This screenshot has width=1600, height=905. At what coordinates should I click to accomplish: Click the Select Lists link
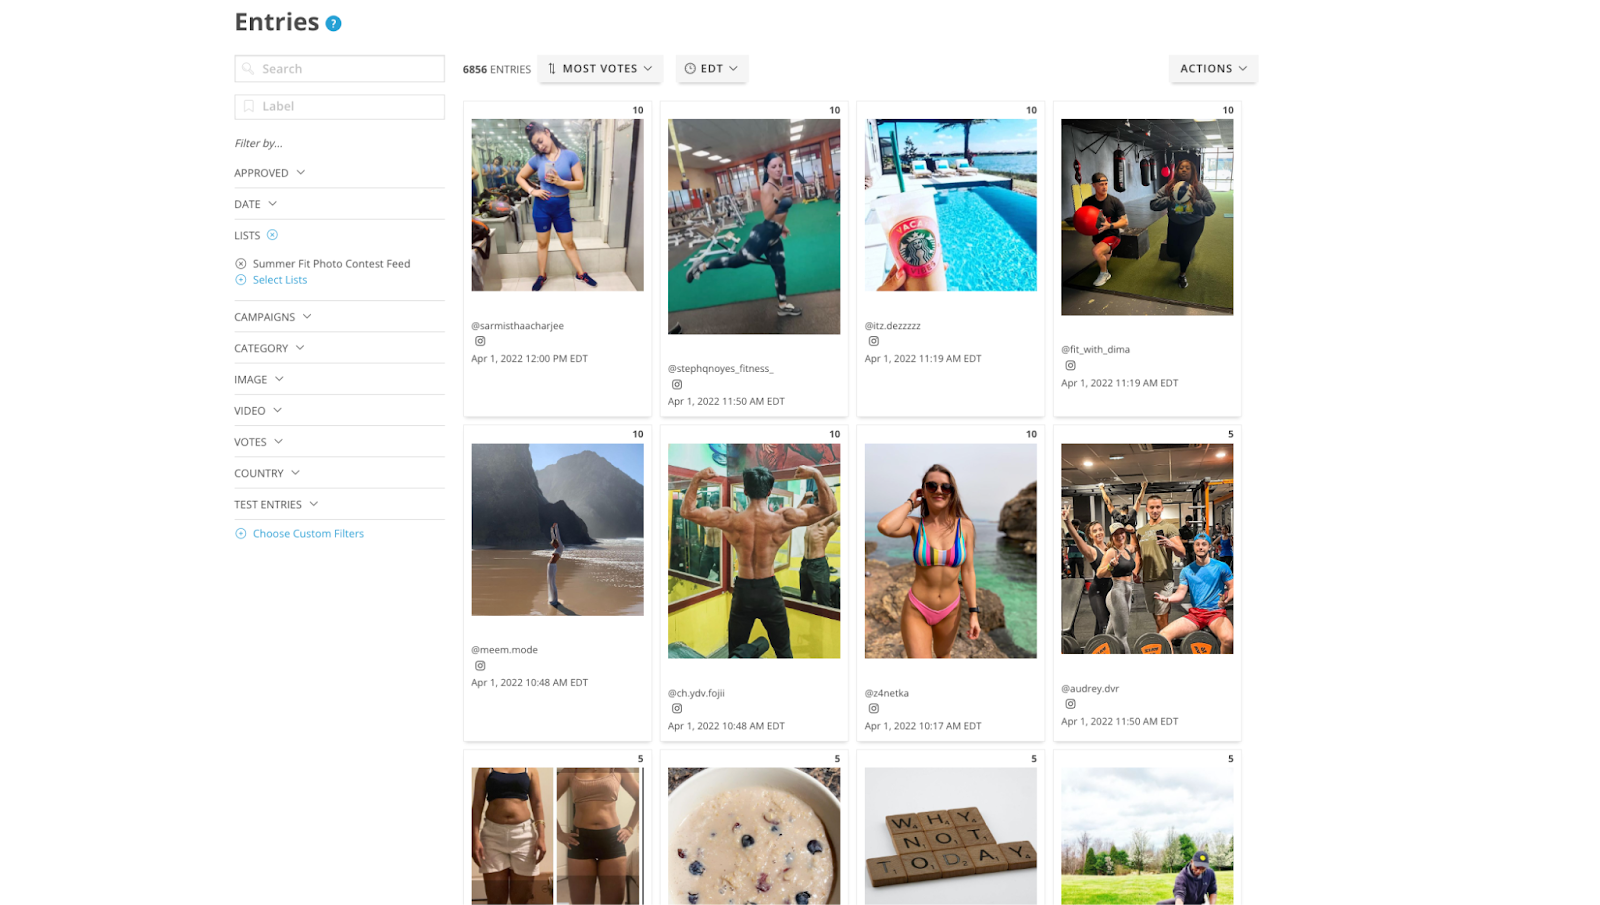coord(280,280)
